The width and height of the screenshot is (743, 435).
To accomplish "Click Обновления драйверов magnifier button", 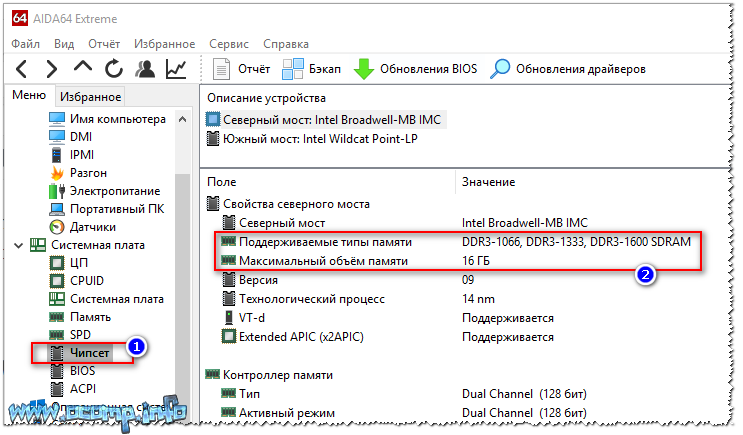I will 568,69.
